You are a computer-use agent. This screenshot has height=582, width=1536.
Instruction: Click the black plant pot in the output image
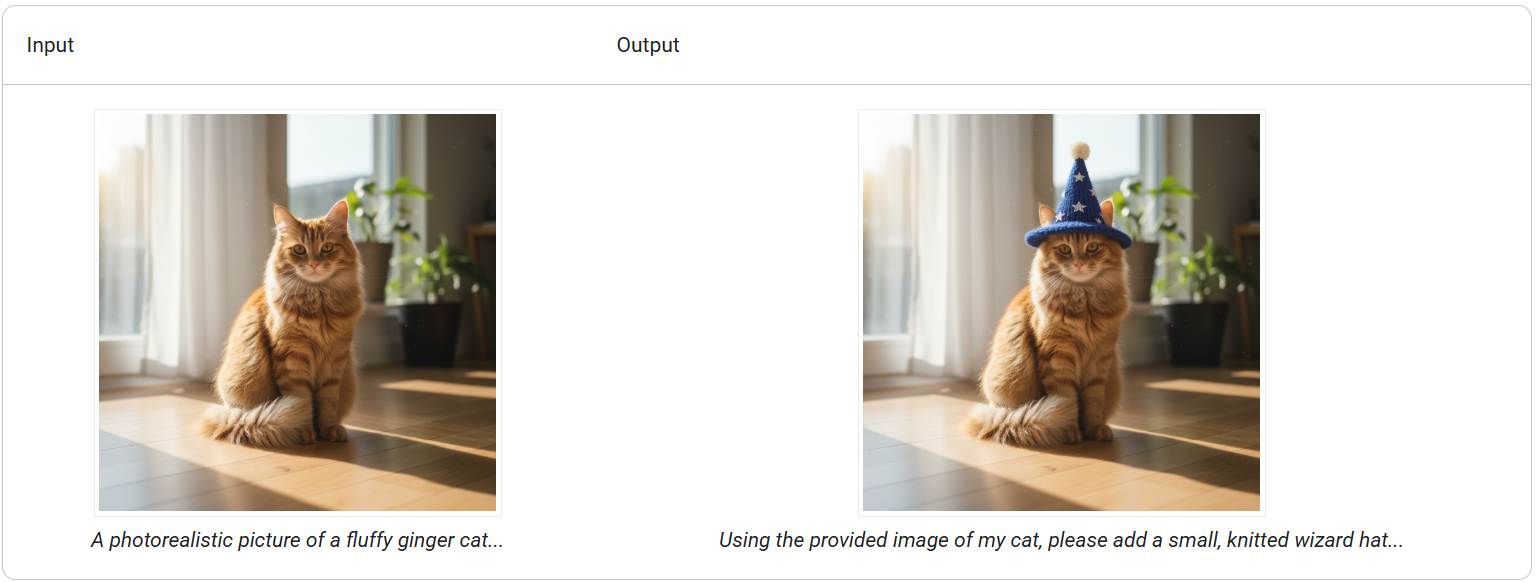(1196, 333)
